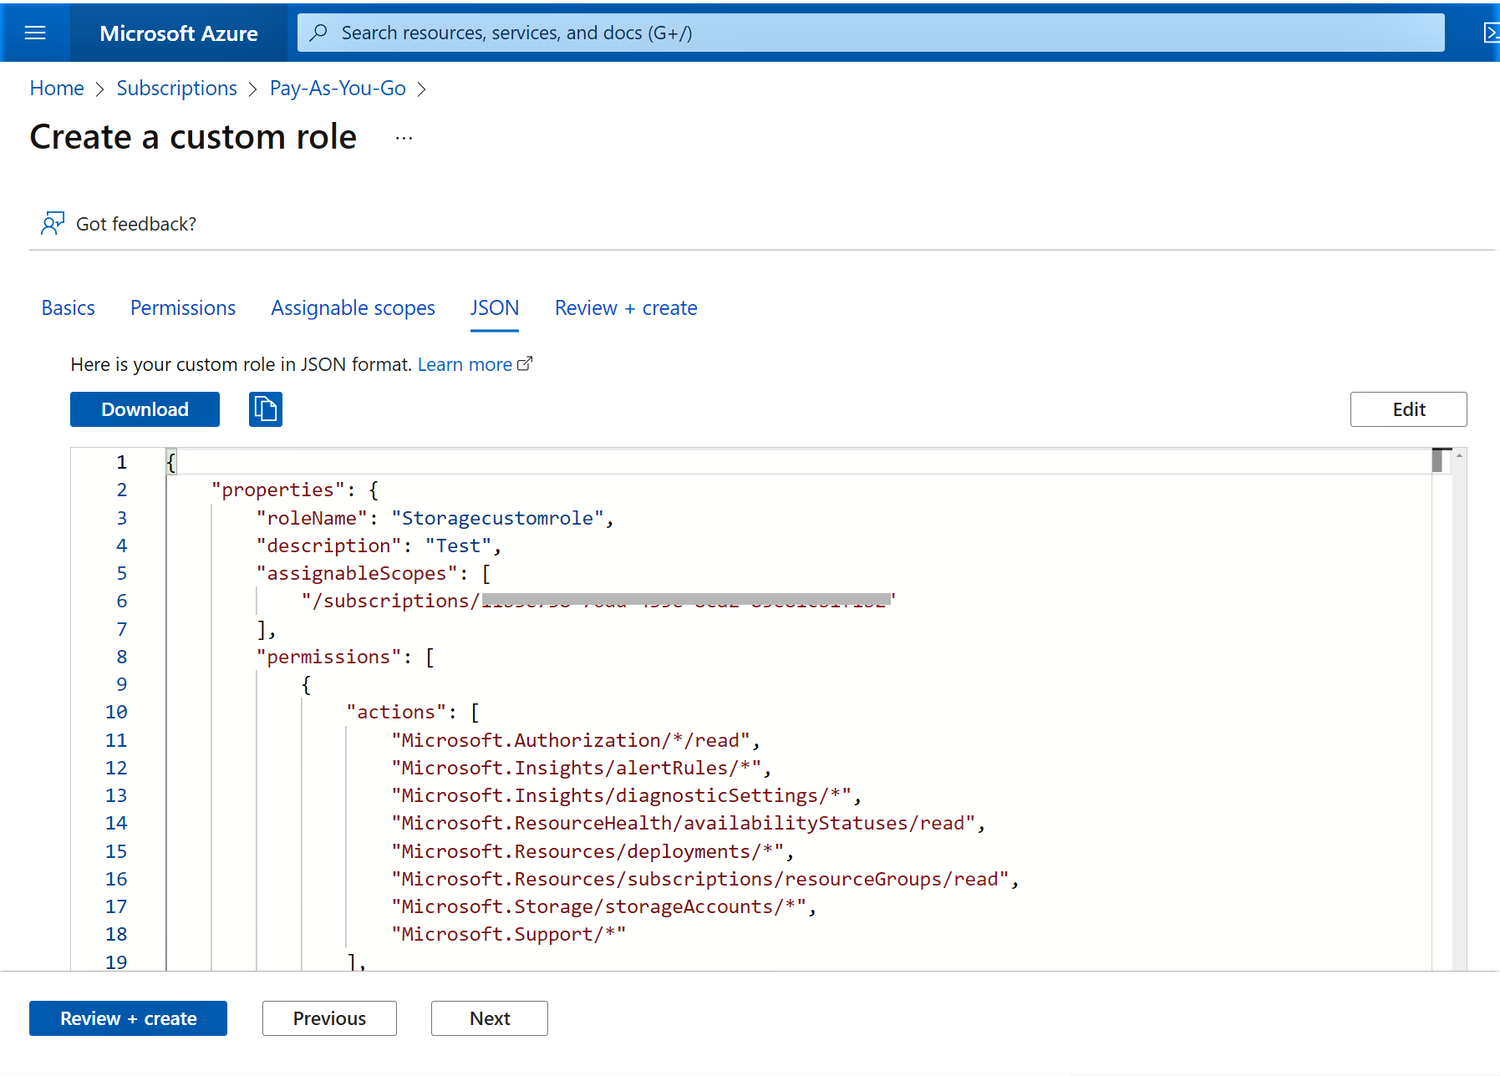Go back with the Previous button

pyautogui.click(x=329, y=1018)
